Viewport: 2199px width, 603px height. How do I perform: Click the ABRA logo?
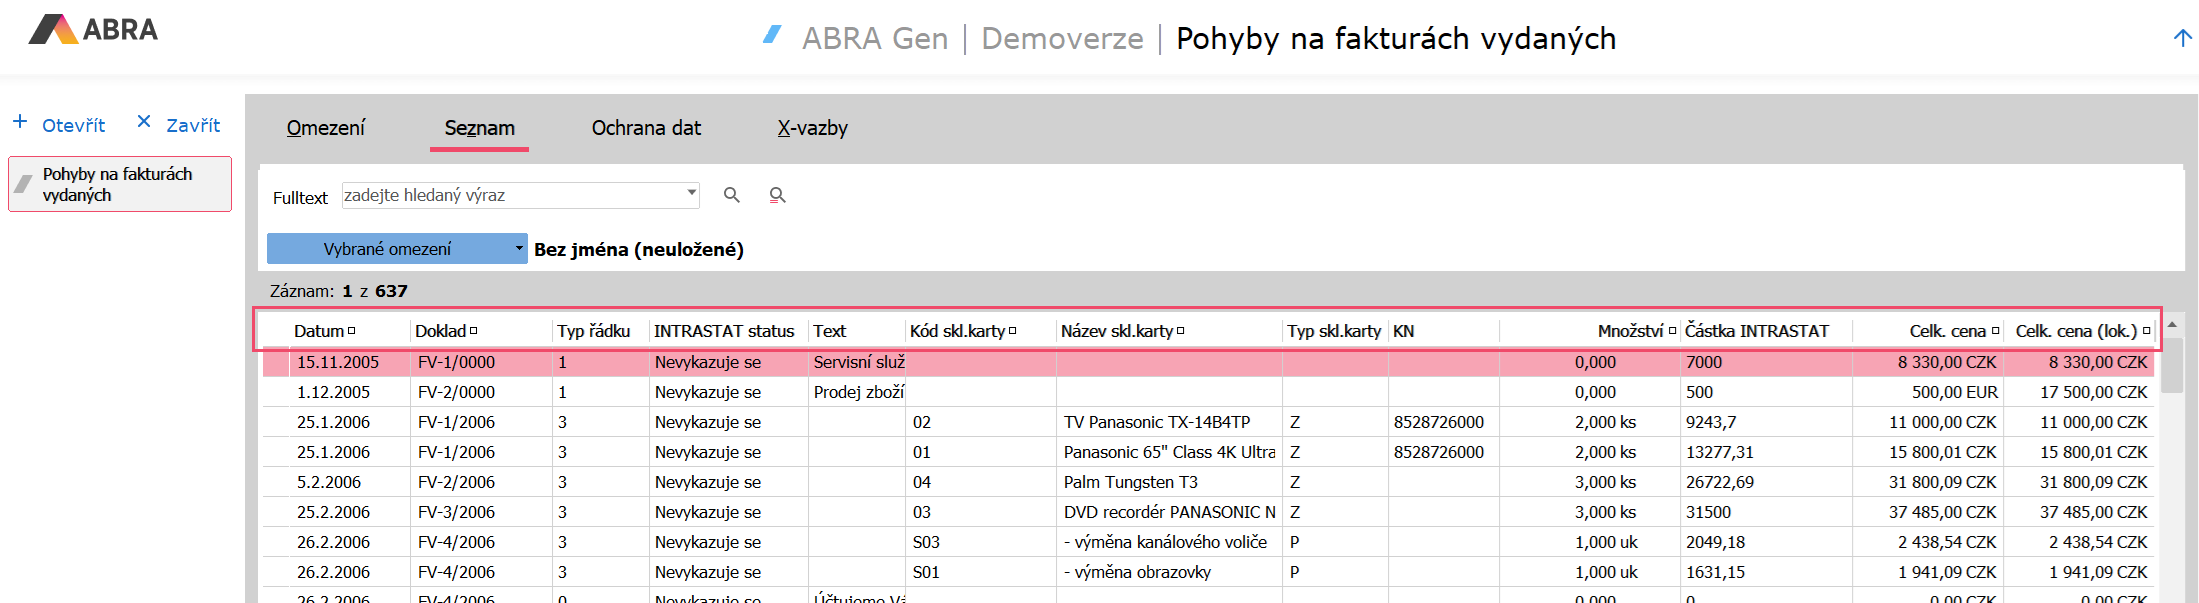pyautogui.click(x=93, y=29)
